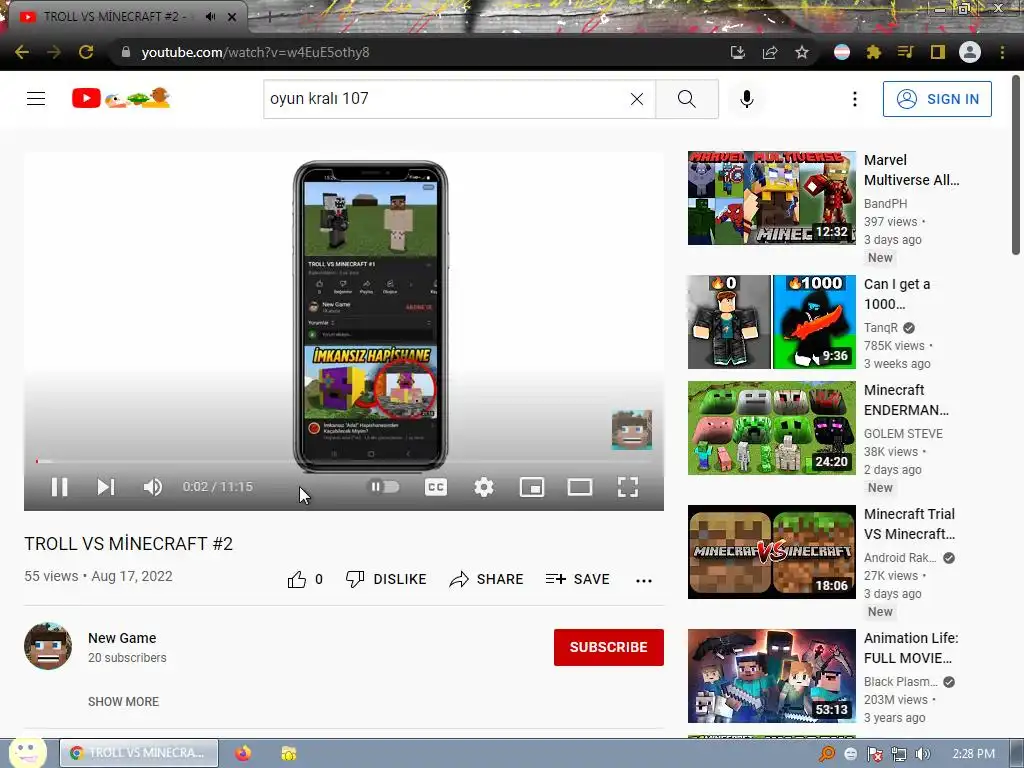Bookmark this page with star
The image size is (1024, 768).
pyautogui.click(x=802, y=52)
